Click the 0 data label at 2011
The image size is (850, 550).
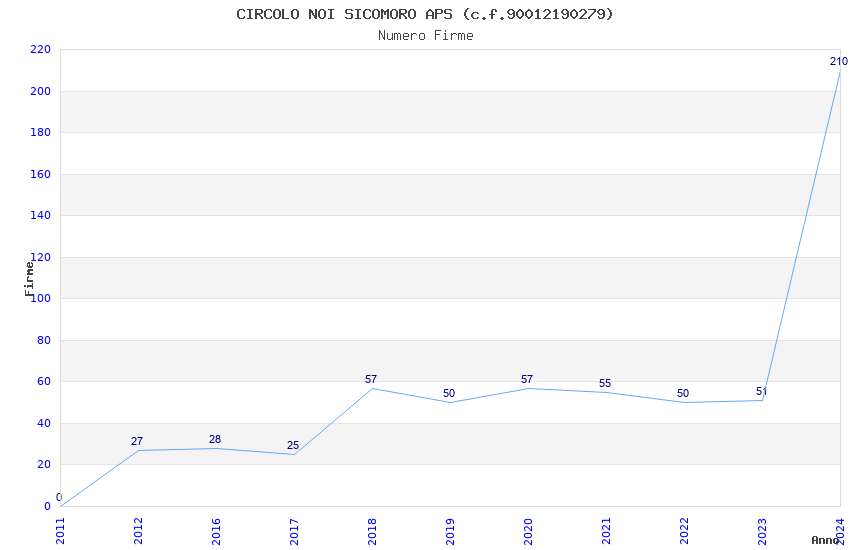[59, 497]
